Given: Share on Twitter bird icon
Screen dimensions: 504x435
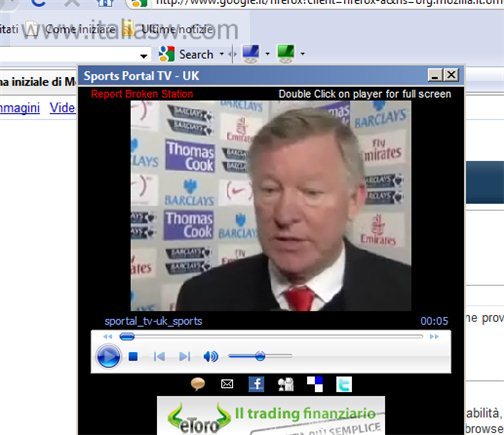Looking at the screenshot, I should (x=344, y=384).
